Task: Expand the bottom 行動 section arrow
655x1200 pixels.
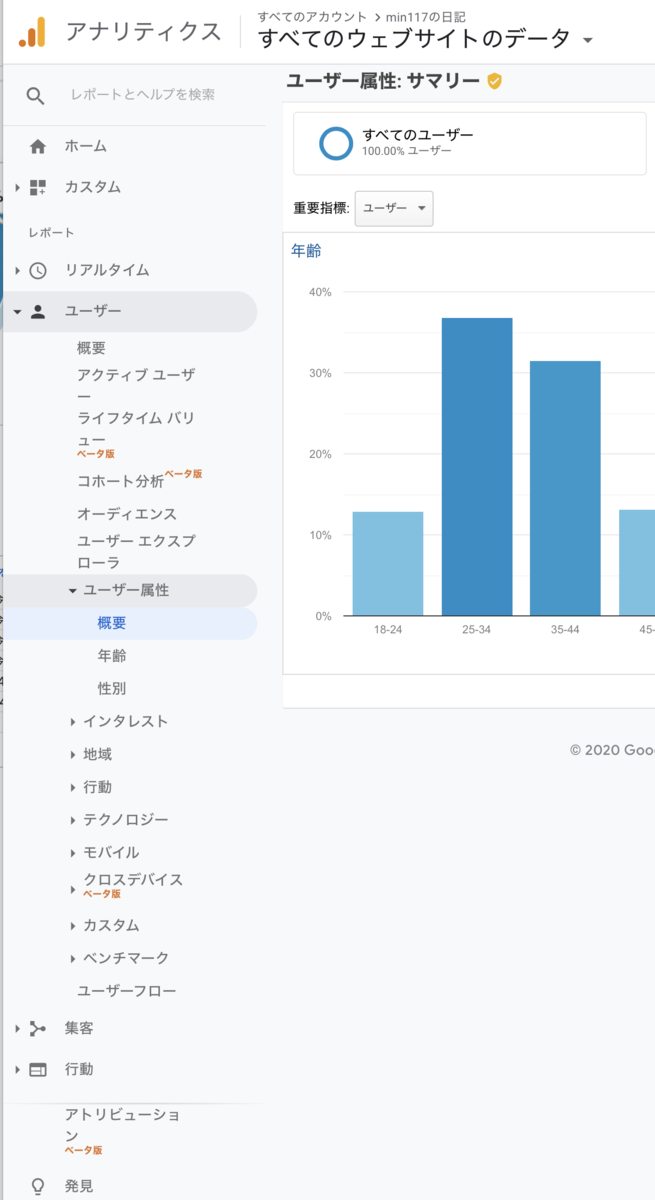Action: pyautogui.click(x=17, y=1069)
